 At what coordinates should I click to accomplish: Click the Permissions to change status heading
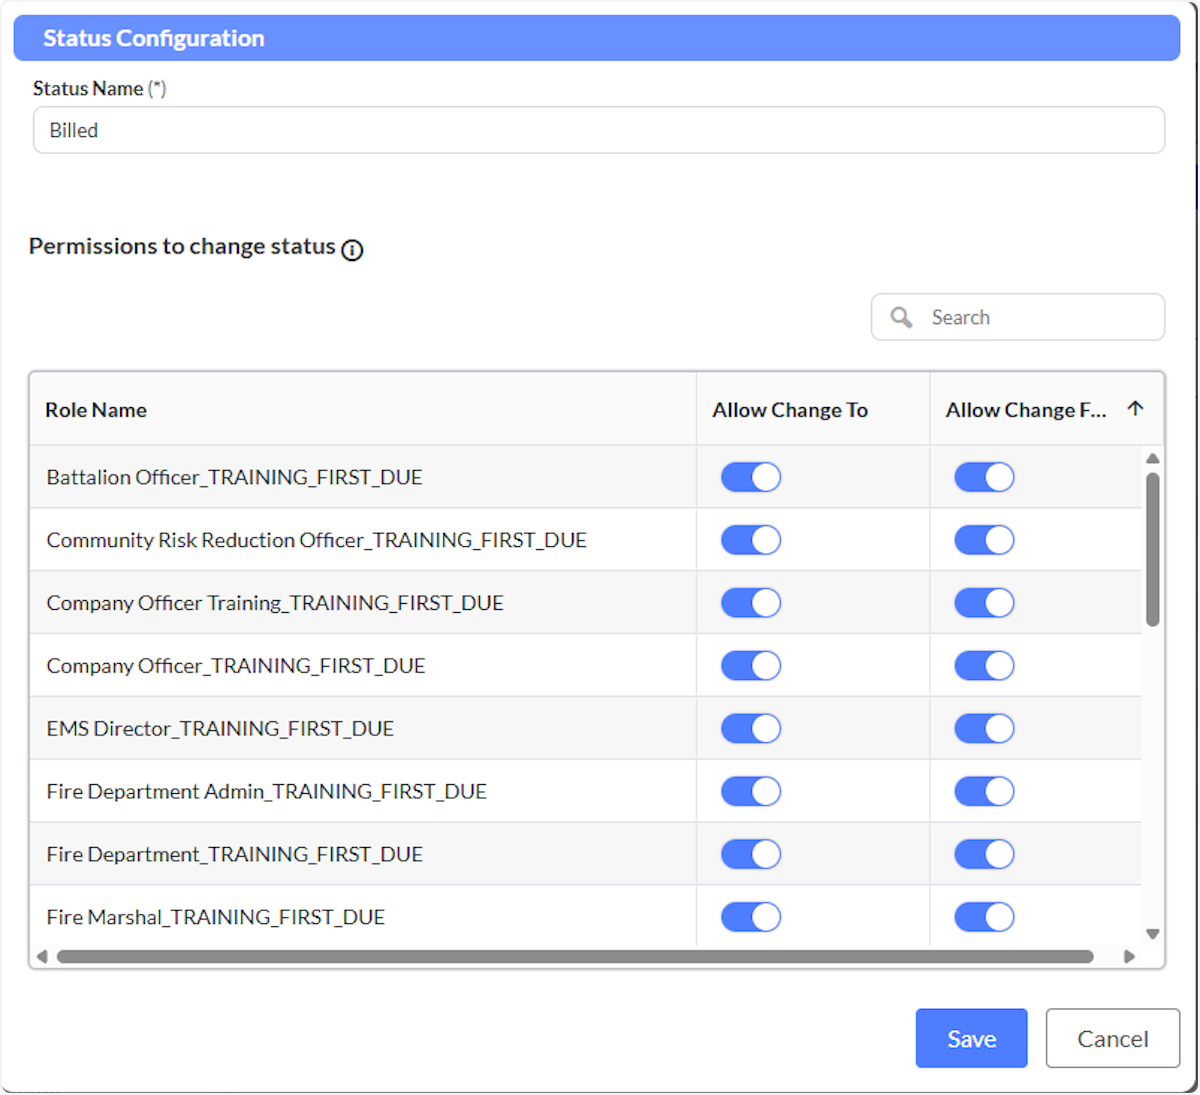(182, 246)
